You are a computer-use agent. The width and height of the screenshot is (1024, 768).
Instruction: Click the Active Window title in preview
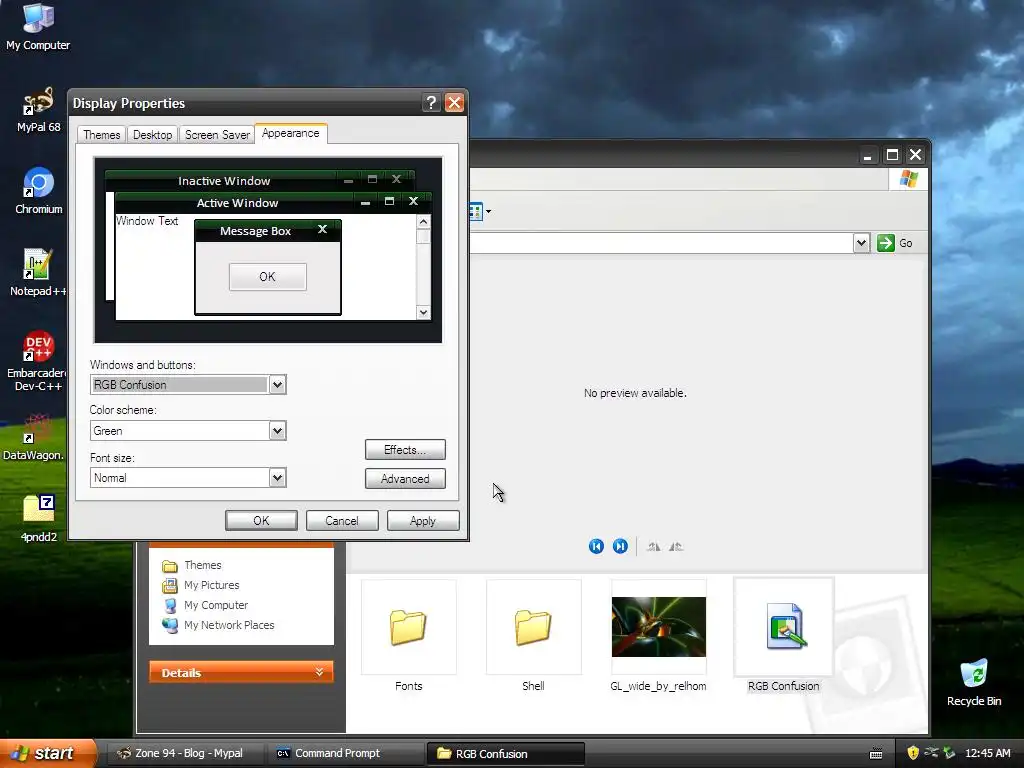(x=238, y=203)
